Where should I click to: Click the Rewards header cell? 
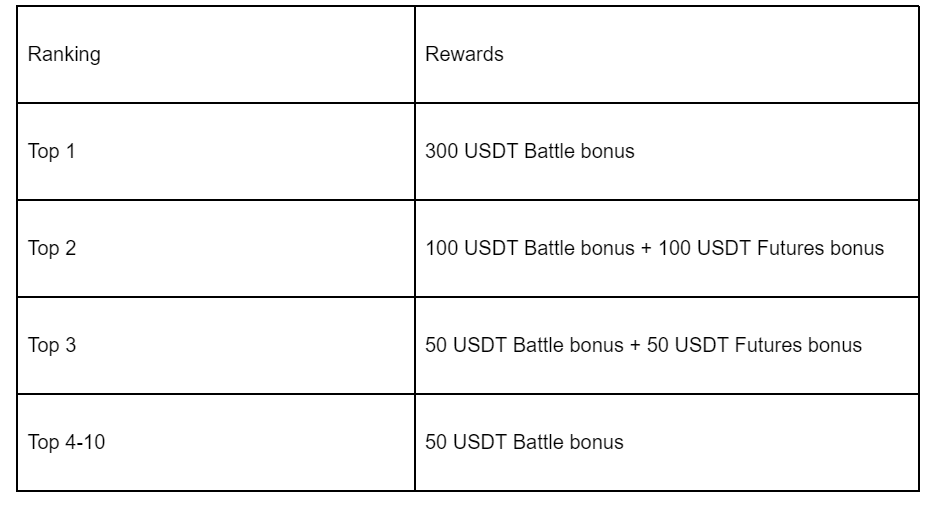tap(464, 55)
